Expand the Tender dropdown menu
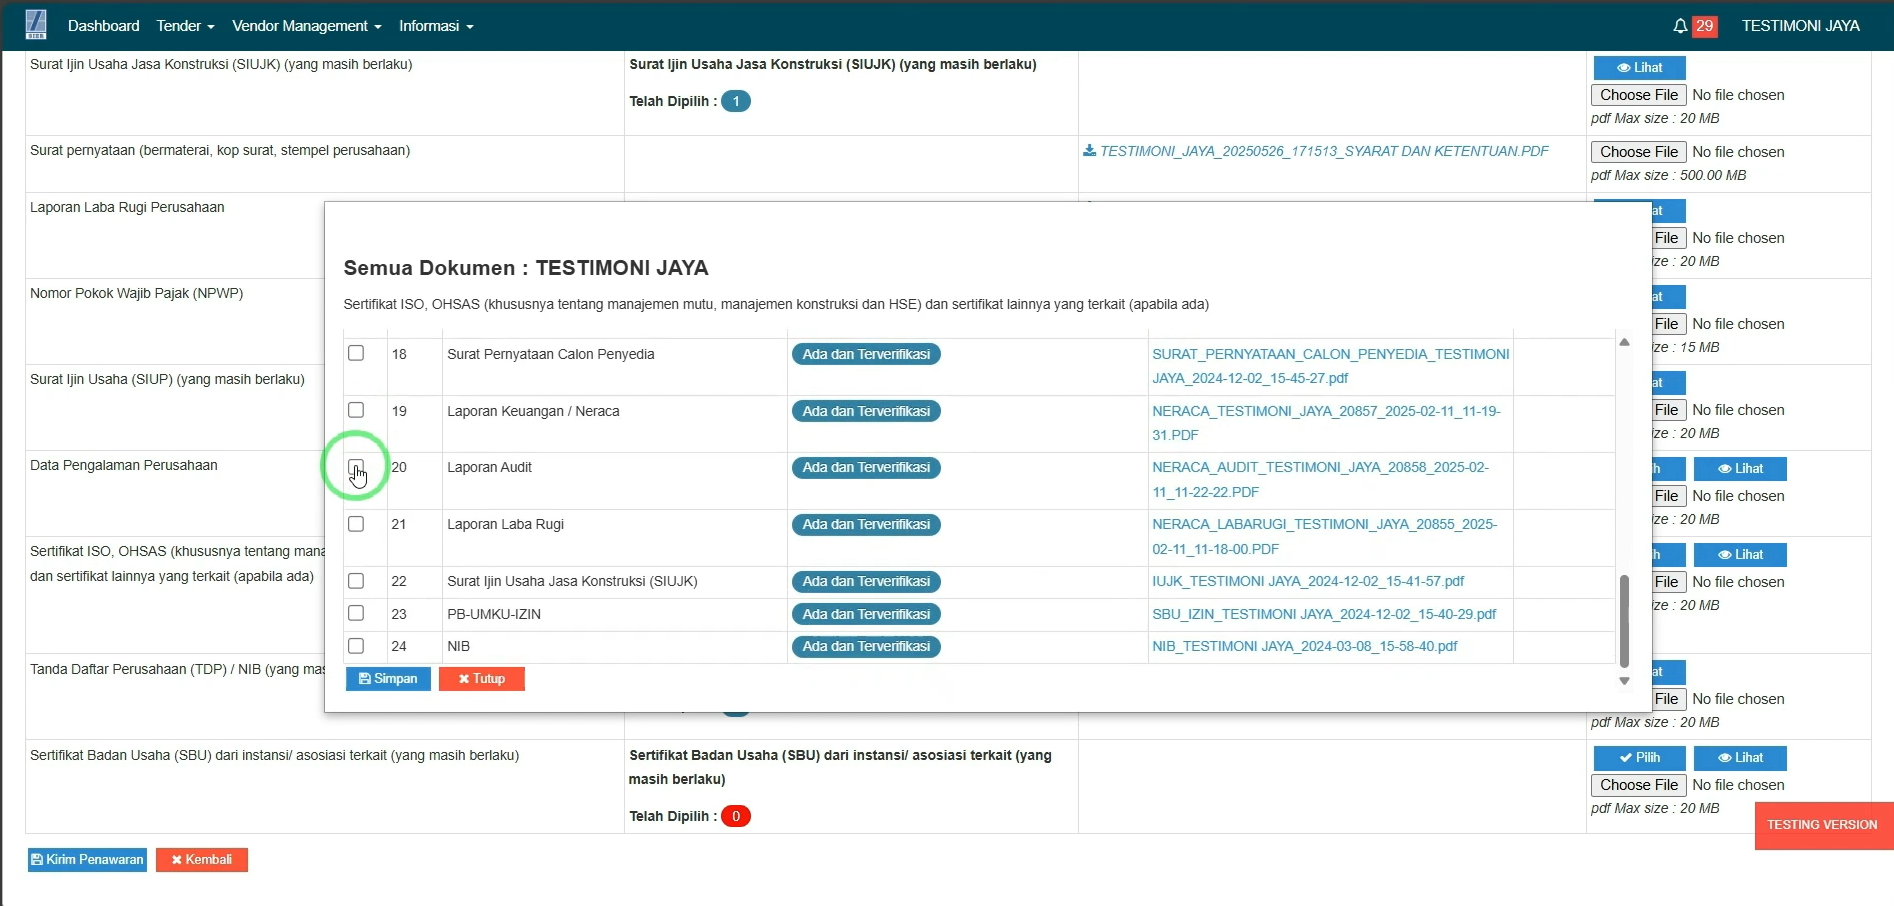 185,26
